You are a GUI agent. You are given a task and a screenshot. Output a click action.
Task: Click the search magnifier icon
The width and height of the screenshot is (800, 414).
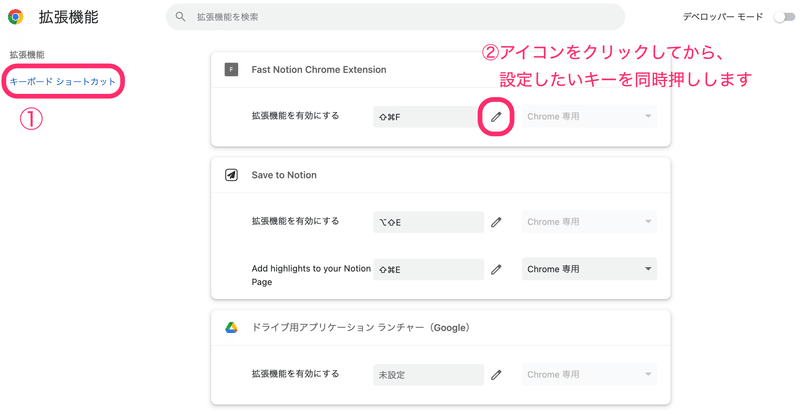(x=180, y=17)
